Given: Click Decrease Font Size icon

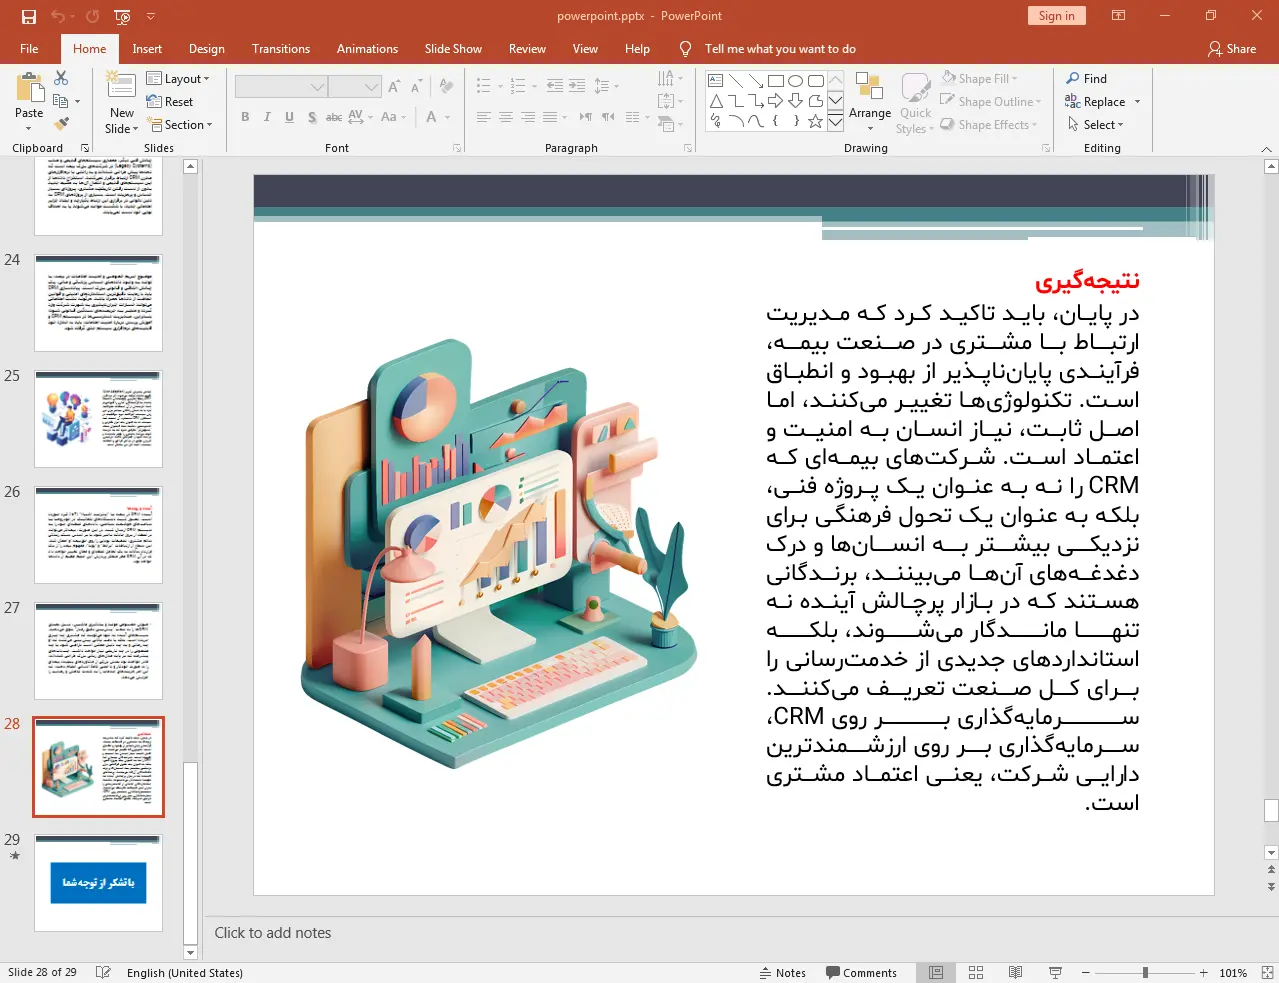Looking at the screenshot, I should pos(416,87).
